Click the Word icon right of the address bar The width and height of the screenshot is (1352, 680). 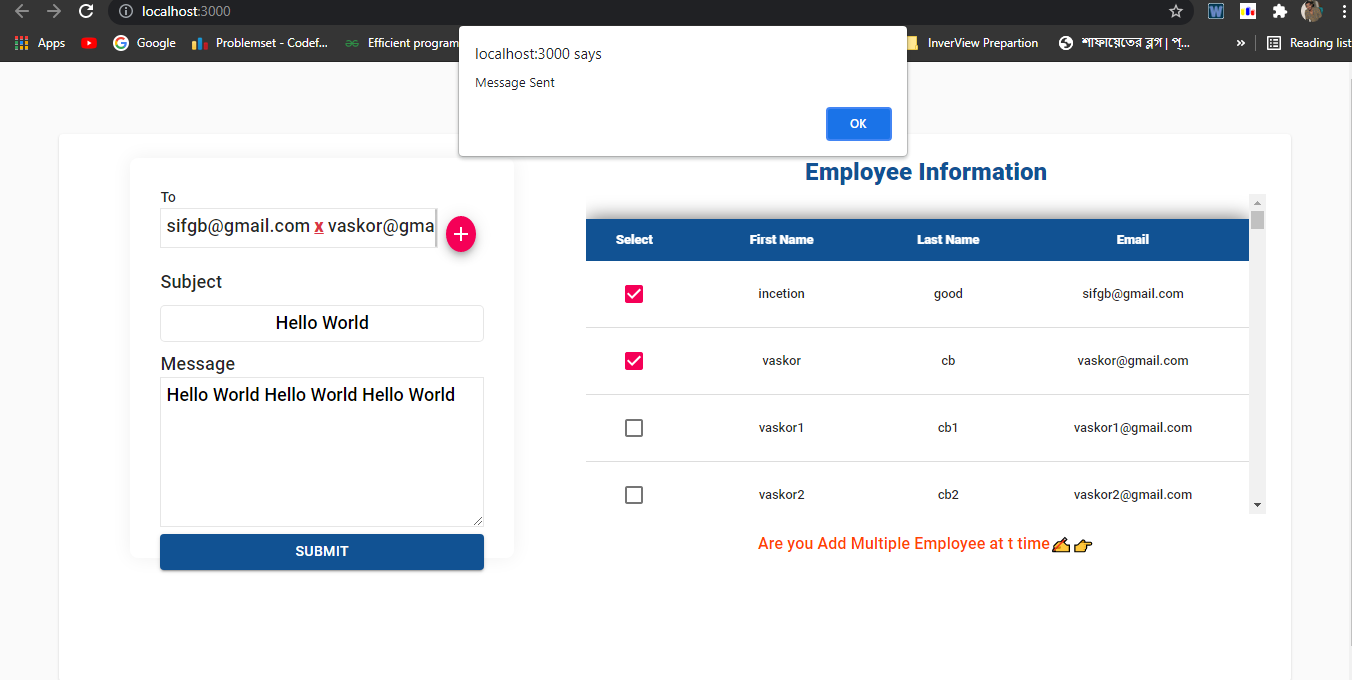[x=1215, y=12]
